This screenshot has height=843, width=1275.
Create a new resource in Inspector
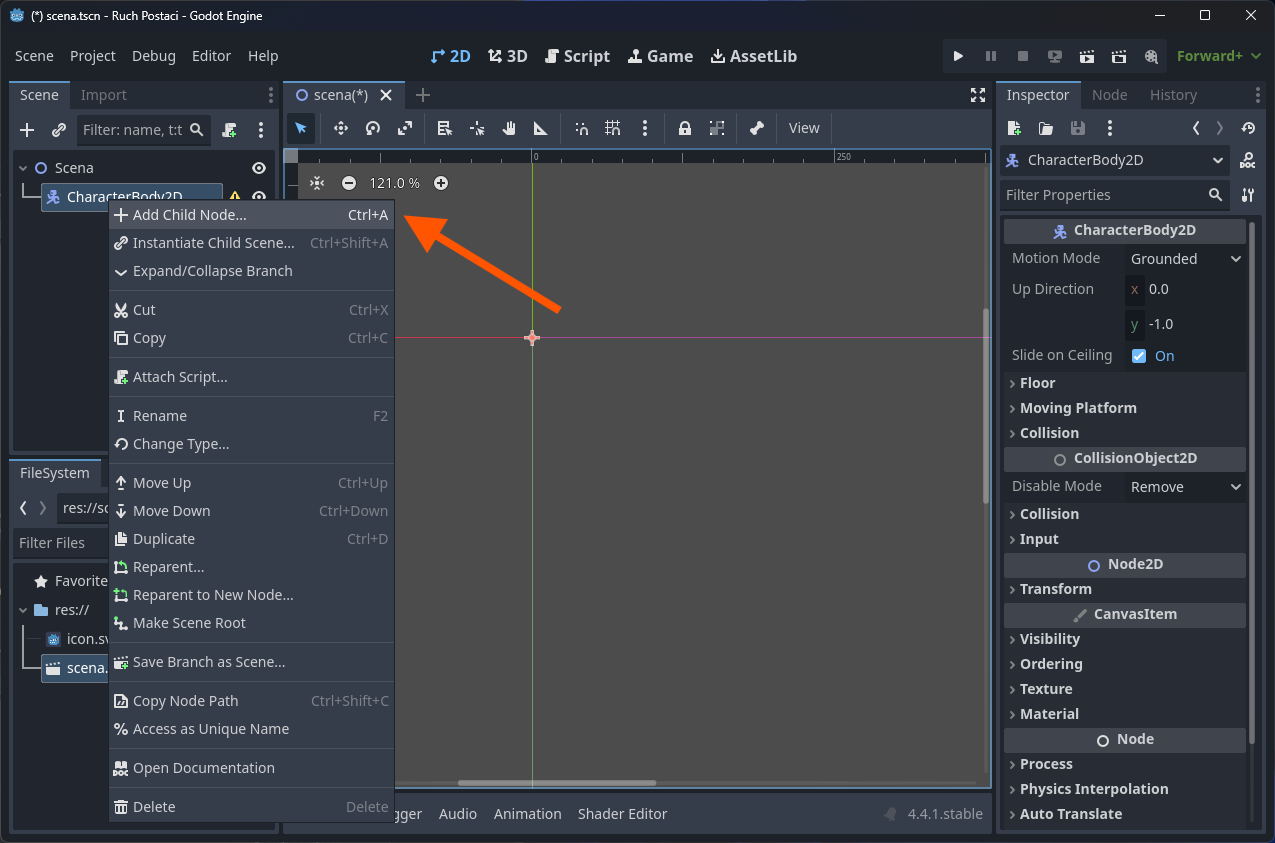(x=1014, y=128)
